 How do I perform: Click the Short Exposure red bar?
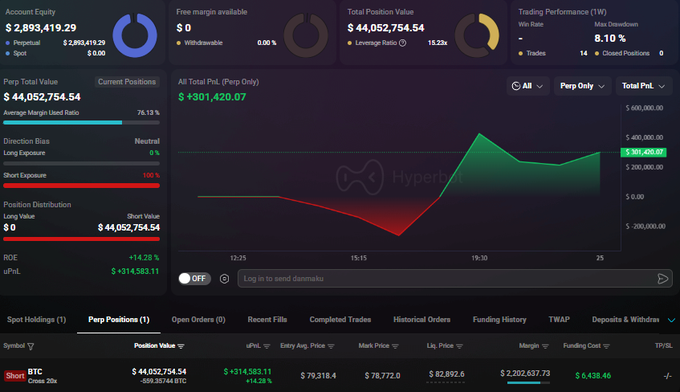pyautogui.click(x=82, y=186)
